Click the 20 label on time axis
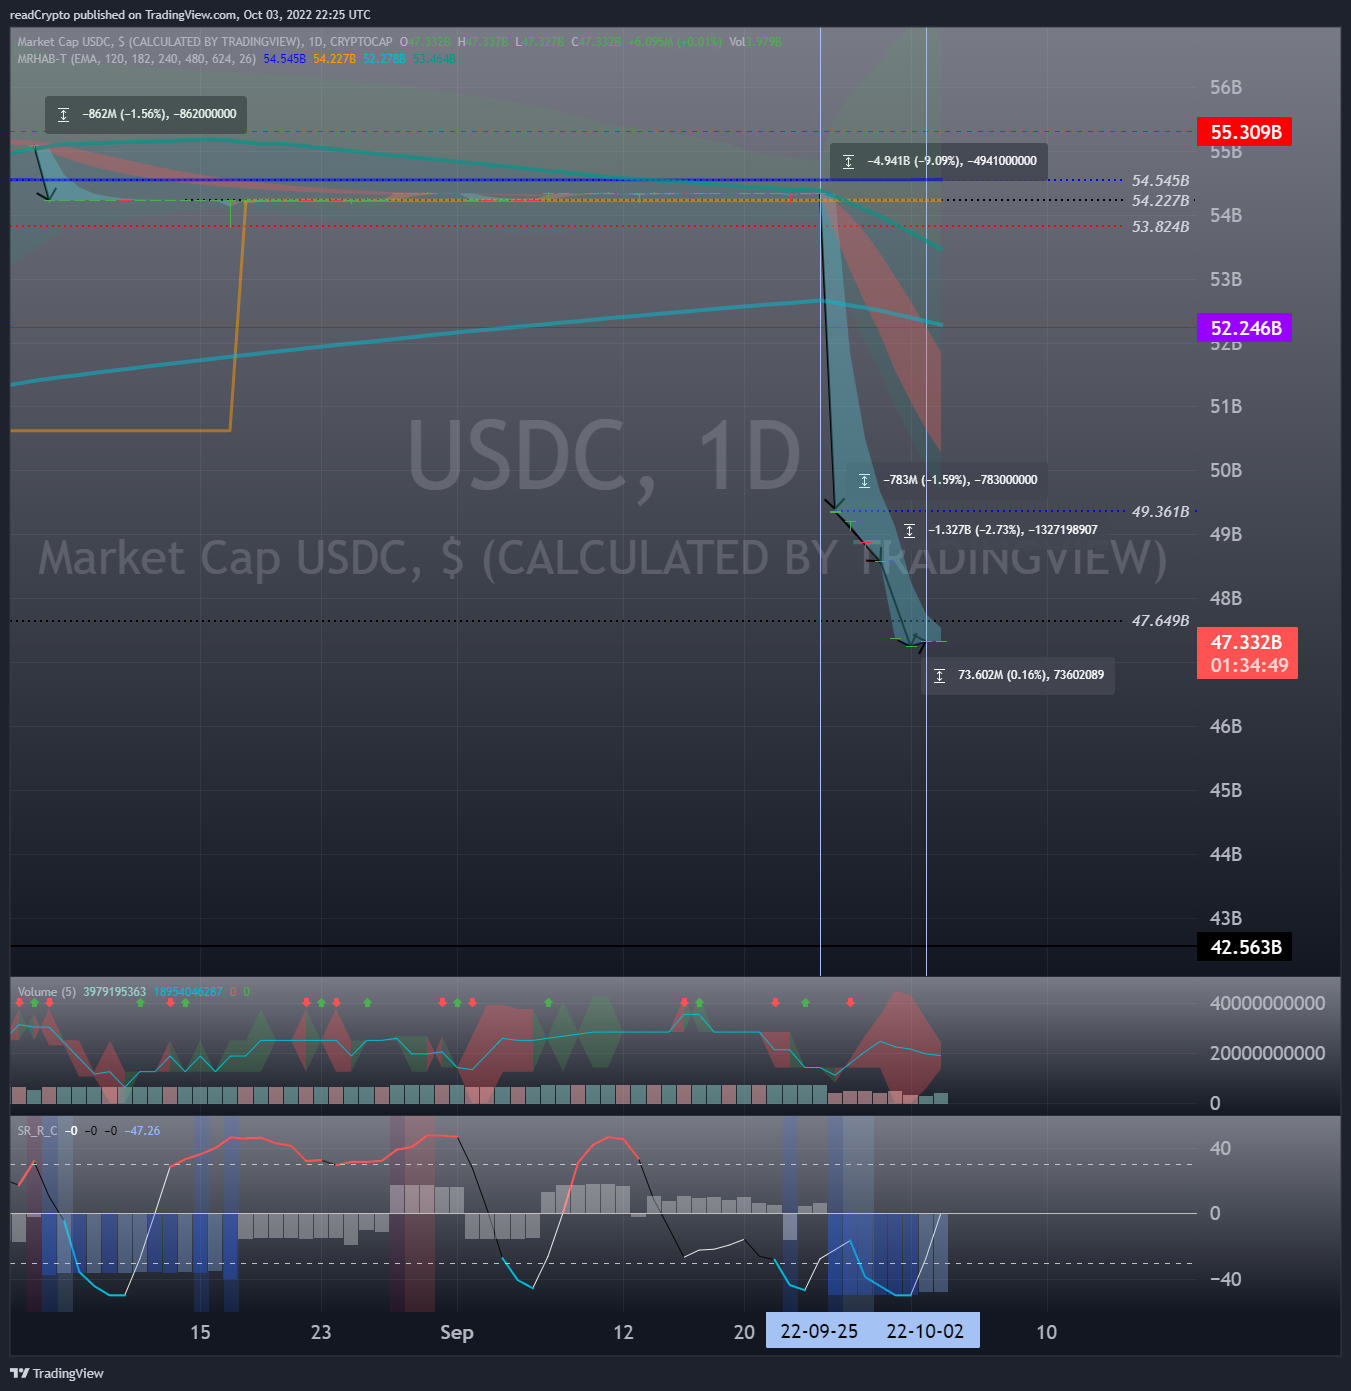This screenshot has height=1391, width=1351. click(744, 1332)
